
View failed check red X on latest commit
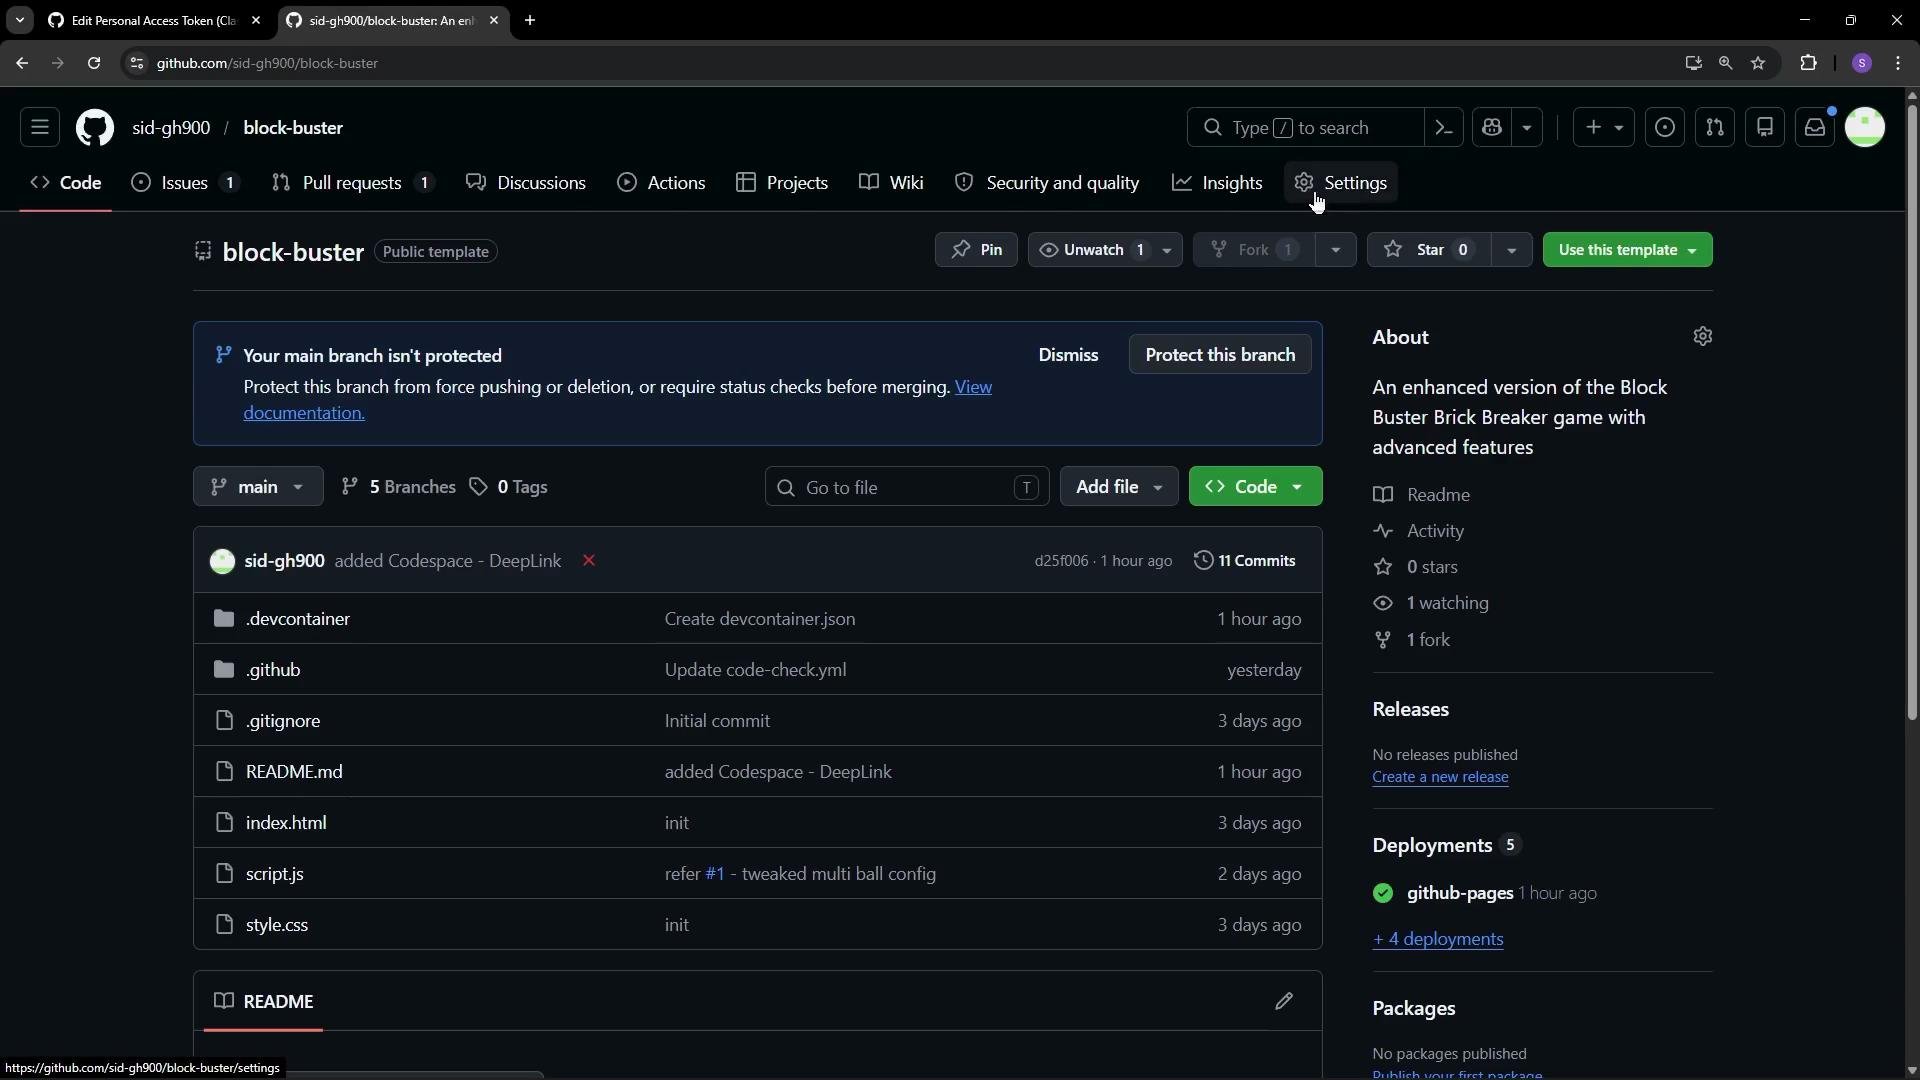[x=589, y=561]
